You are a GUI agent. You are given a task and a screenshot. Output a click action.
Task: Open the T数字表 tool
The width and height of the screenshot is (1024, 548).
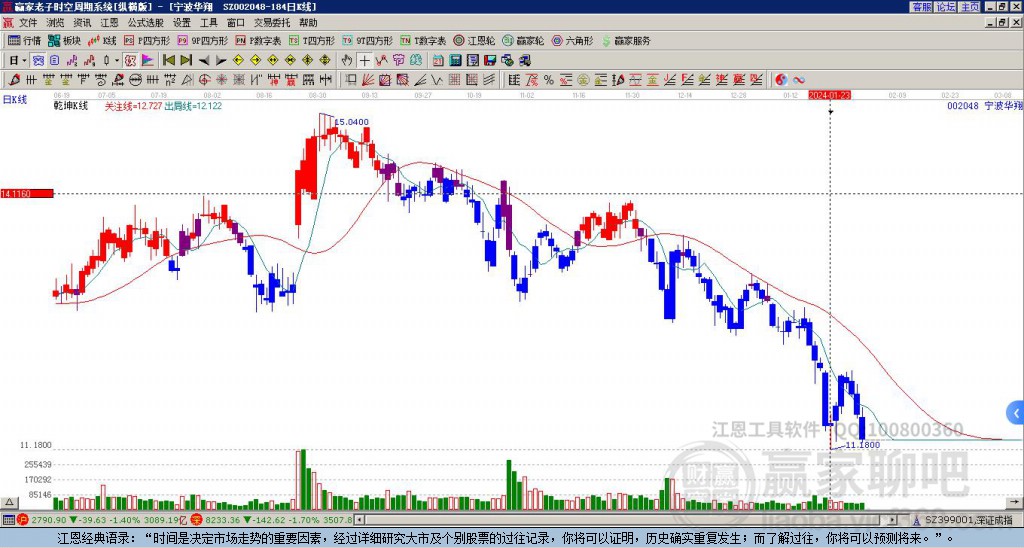coord(423,40)
